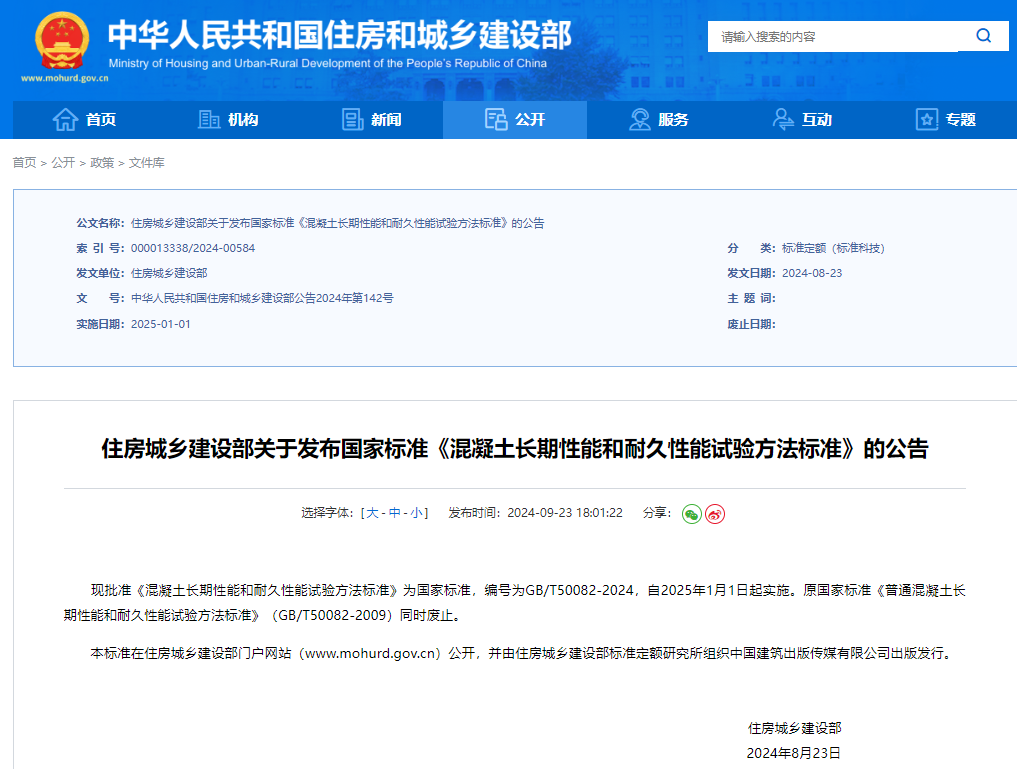Open 文件库 breadcrumb link
Screen dimensions: 1017x769
(147, 163)
